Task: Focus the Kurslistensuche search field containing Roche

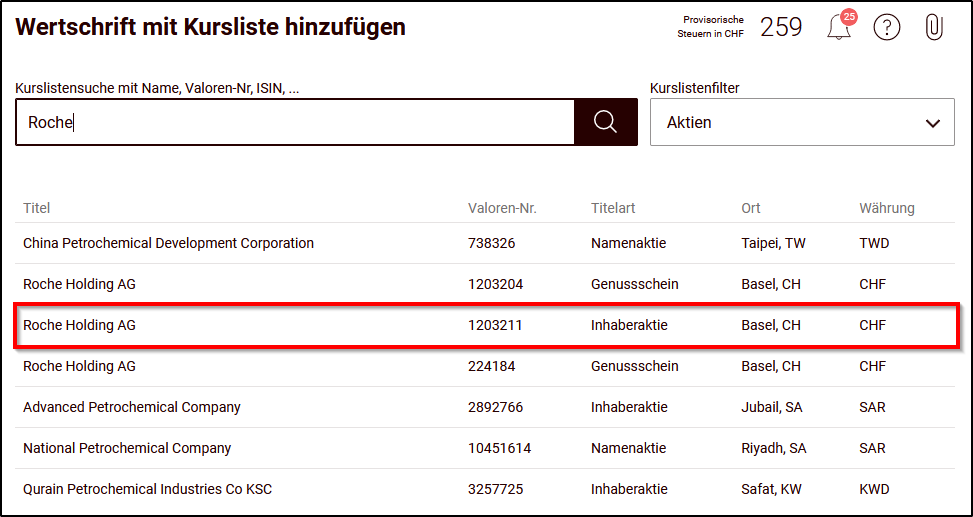Action: click(295, 122)
